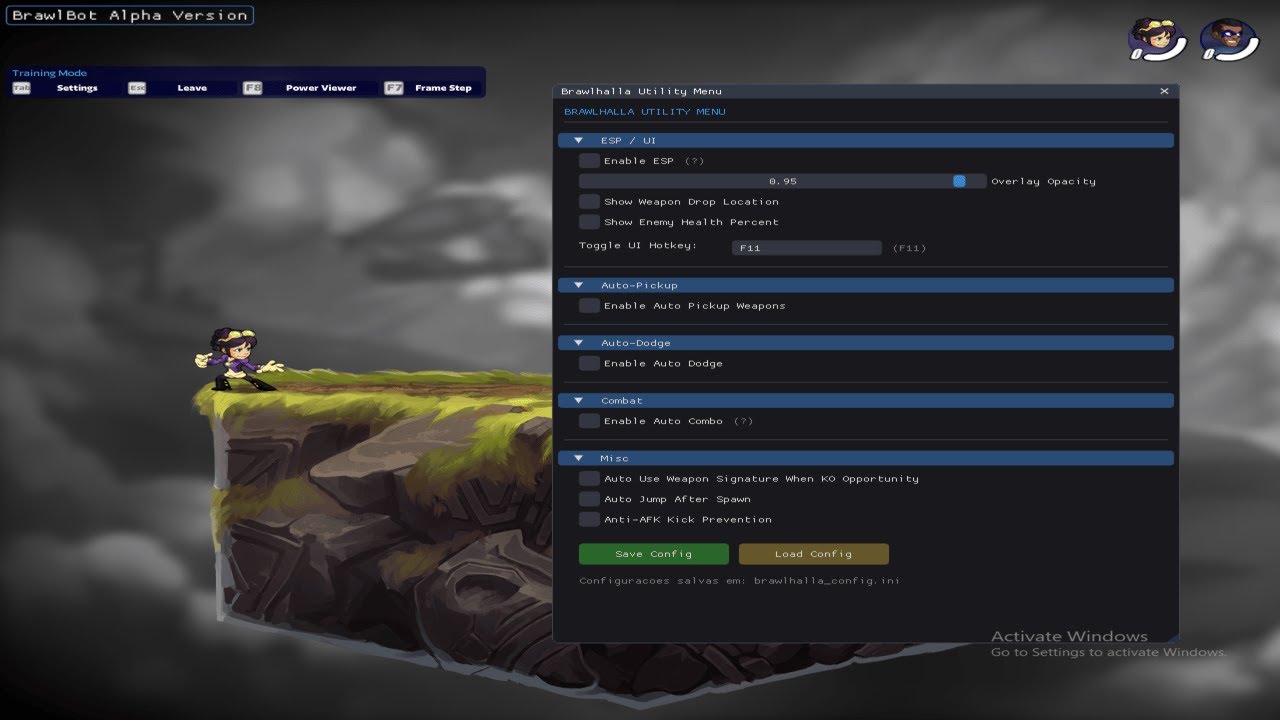
Task: Enable the ESP checkbox
Action: pos(589,161)
